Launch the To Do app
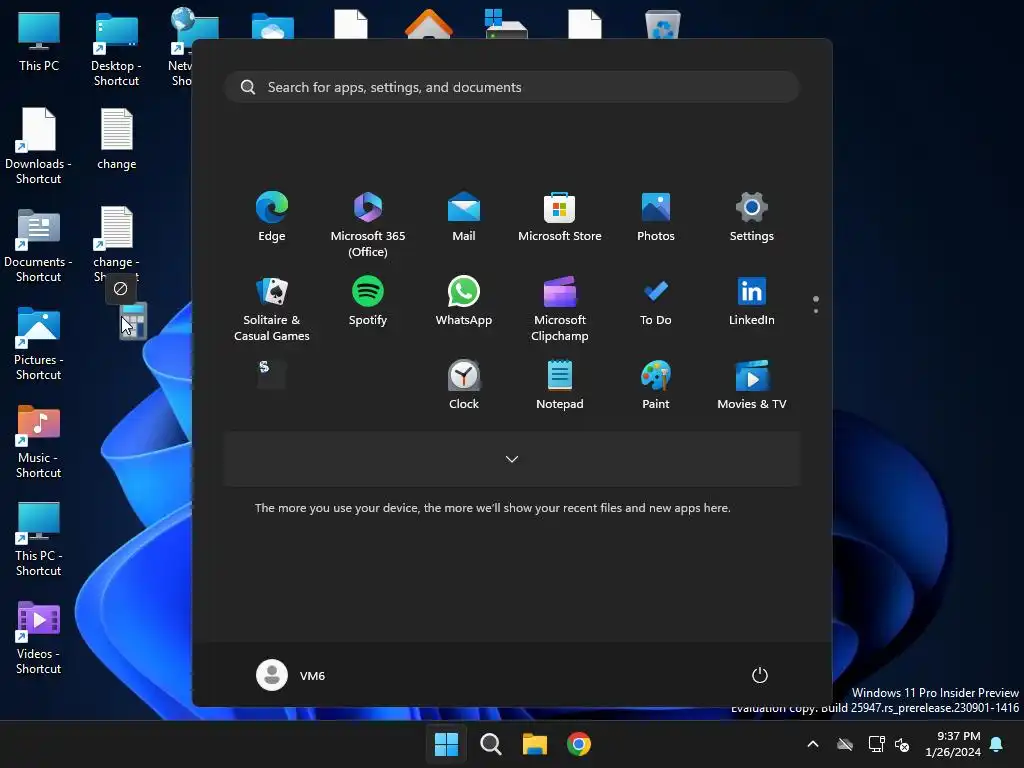Viewport: 1024px width, 768px height. point(656,301)
